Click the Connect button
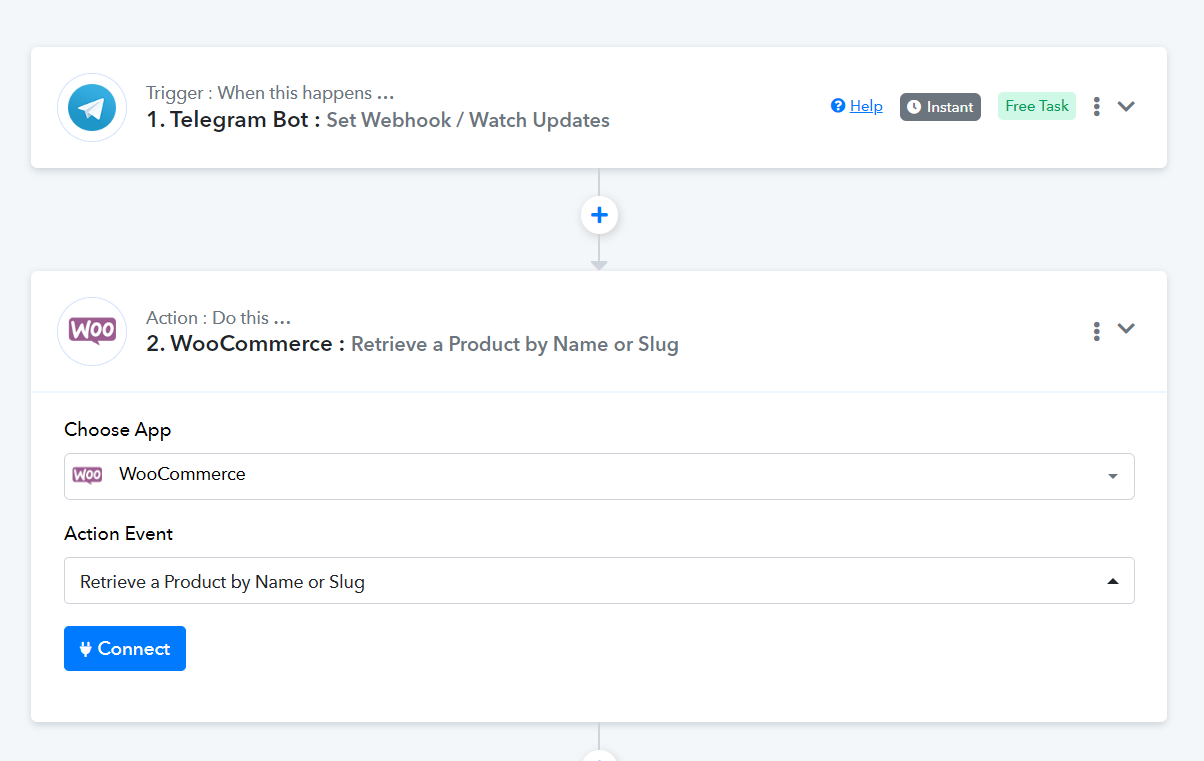The height and width of the screenshot is (761, 1204). [125, 648]
